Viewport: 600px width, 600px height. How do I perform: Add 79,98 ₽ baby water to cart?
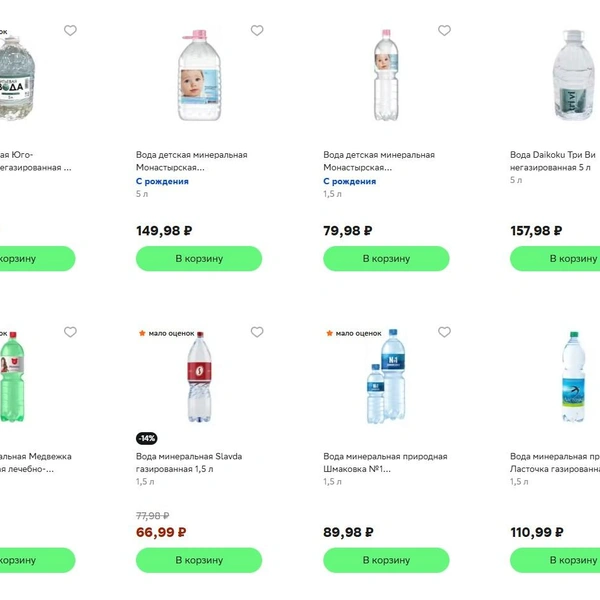point(386,258)
